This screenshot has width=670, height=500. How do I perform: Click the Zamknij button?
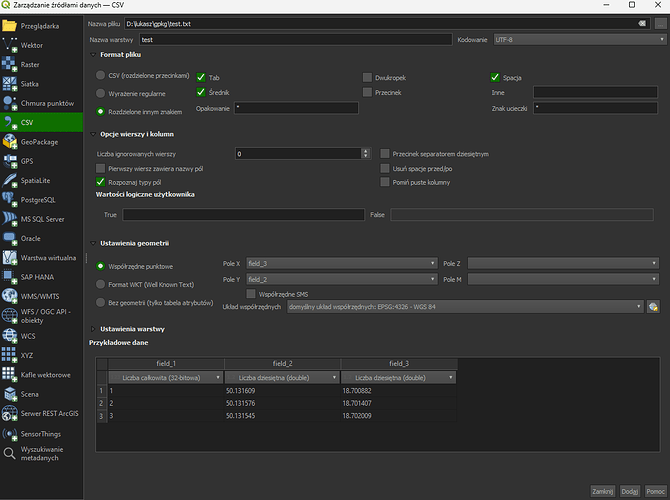pos(602,491)
